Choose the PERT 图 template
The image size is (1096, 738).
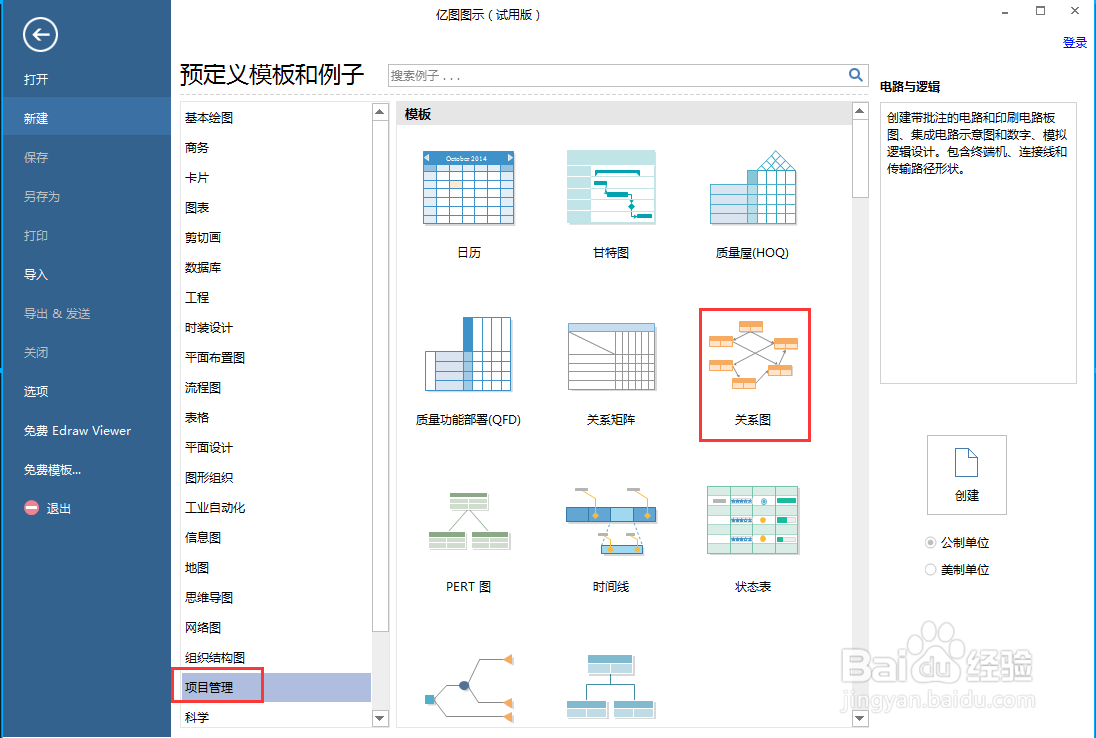coord(468,521)
